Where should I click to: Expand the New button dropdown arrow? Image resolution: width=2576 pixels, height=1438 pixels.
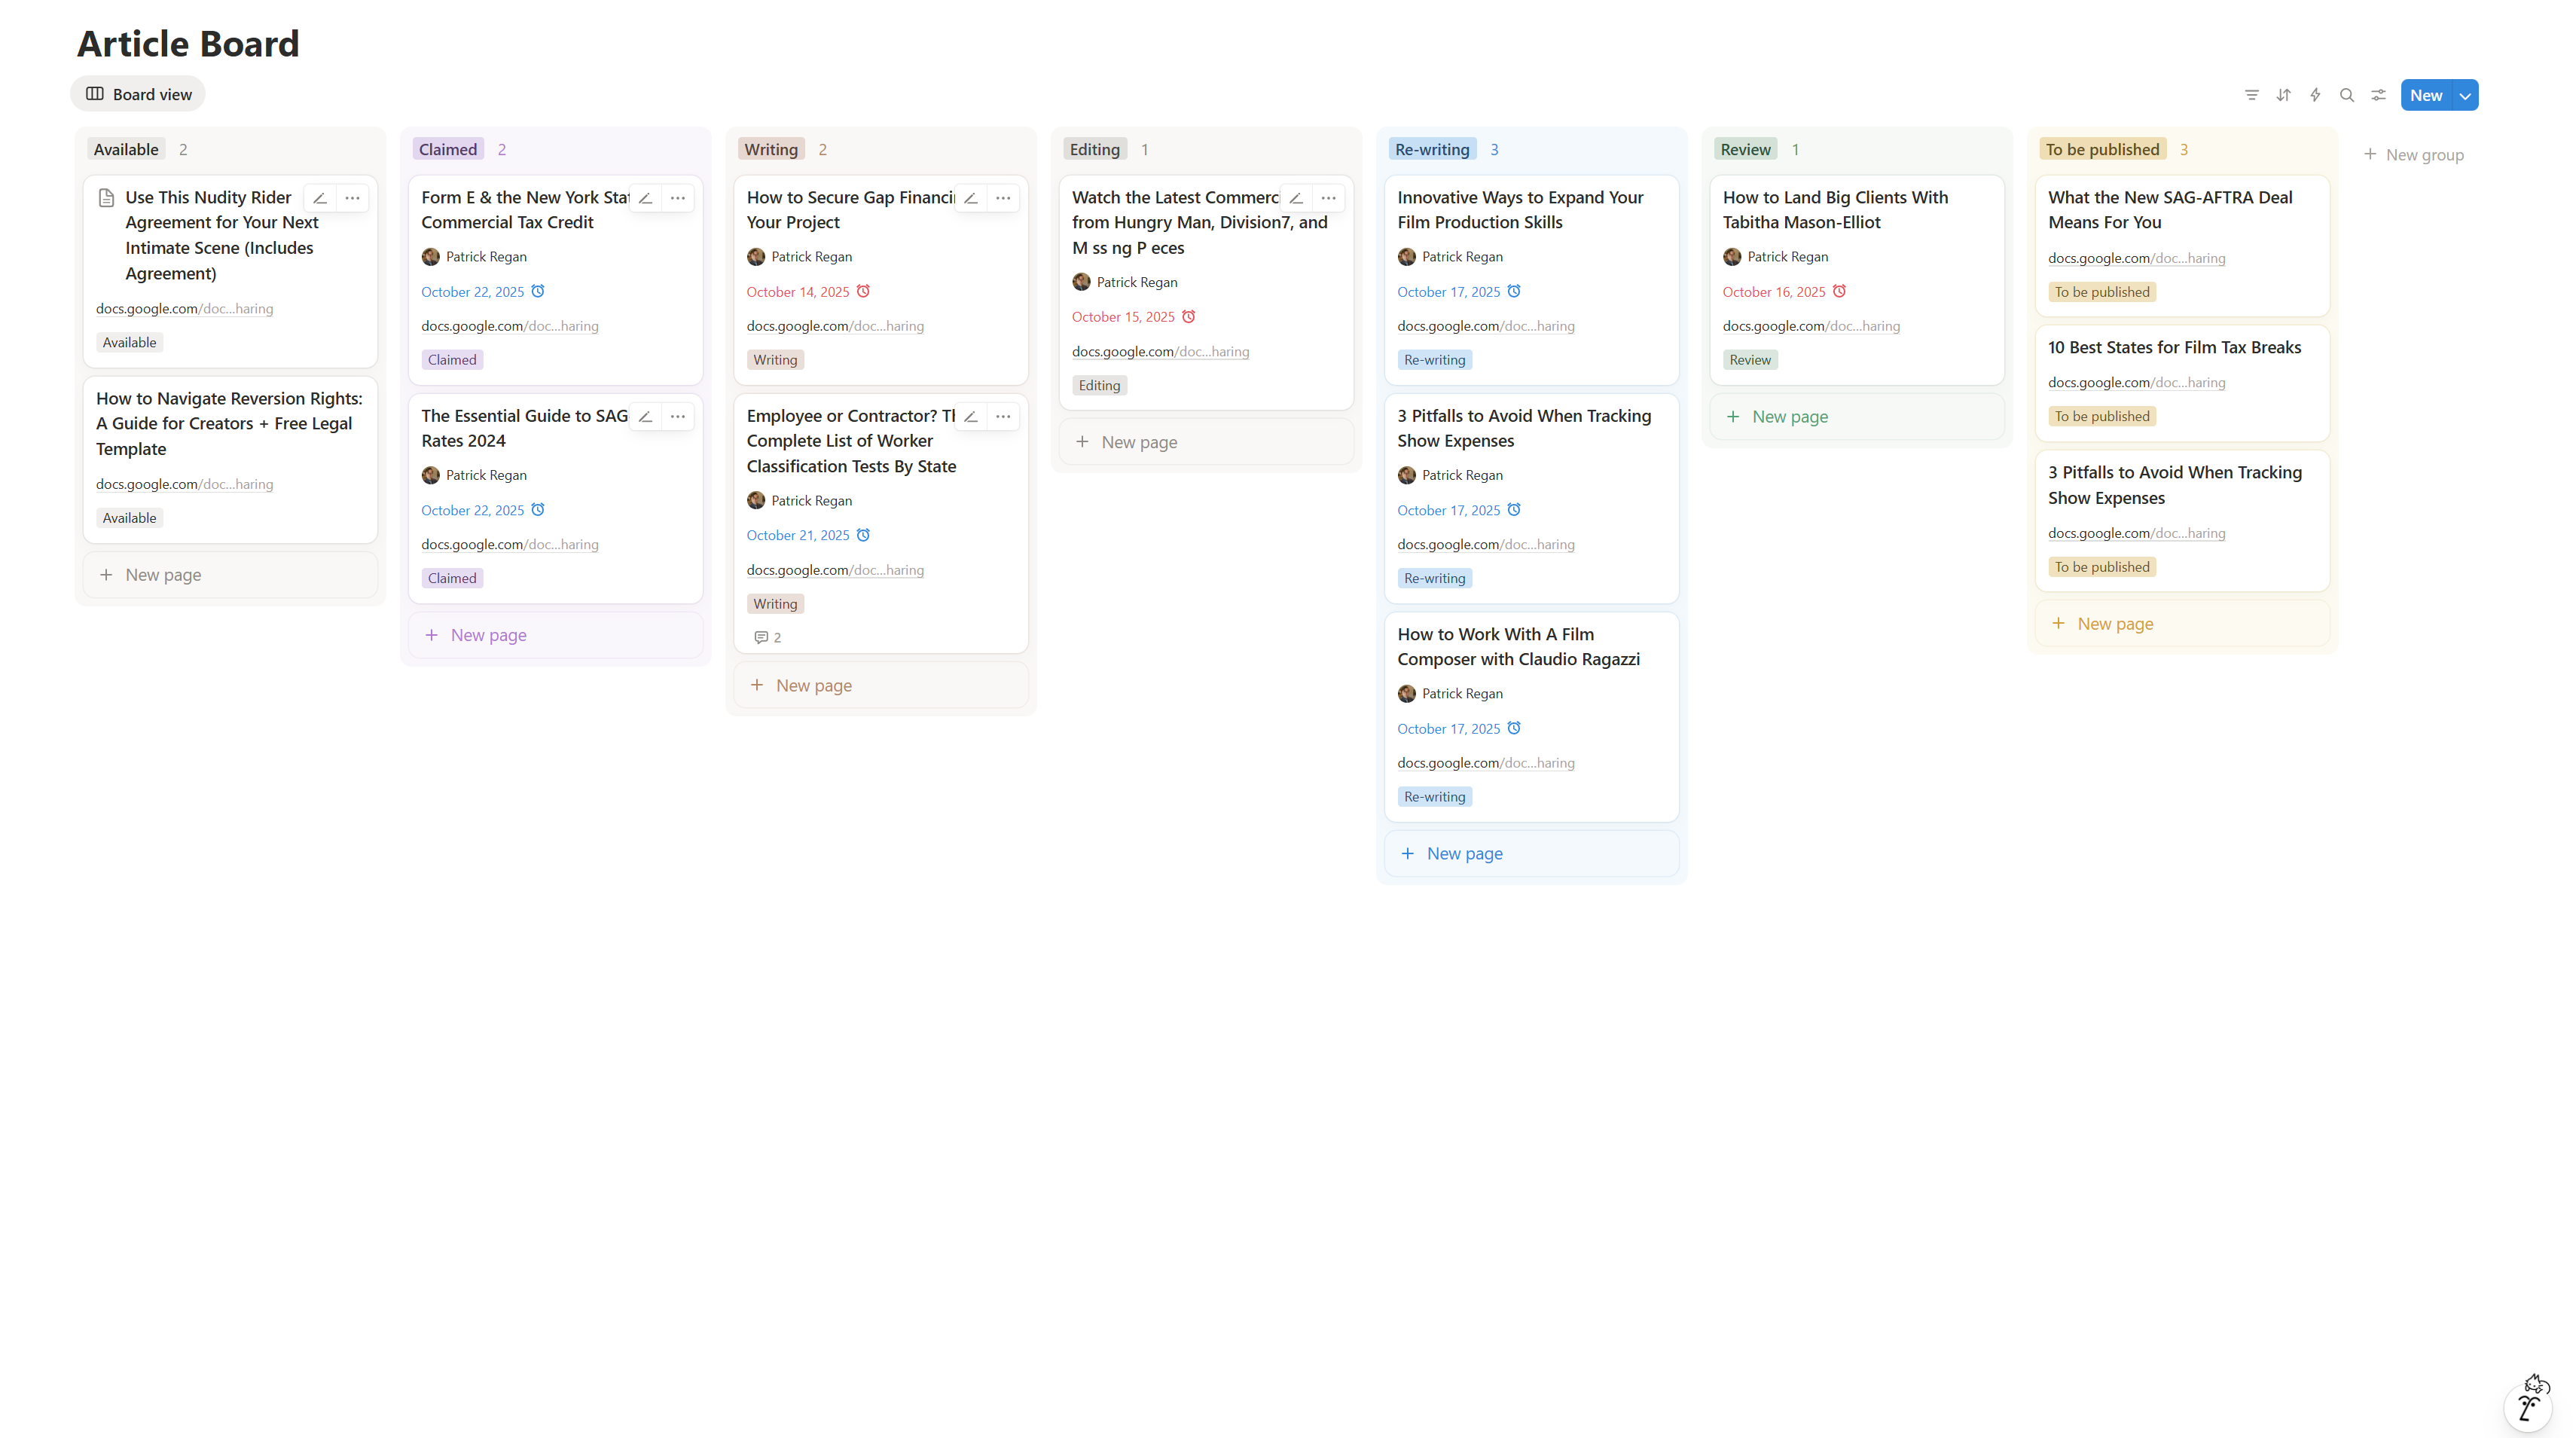point(2465,96)
